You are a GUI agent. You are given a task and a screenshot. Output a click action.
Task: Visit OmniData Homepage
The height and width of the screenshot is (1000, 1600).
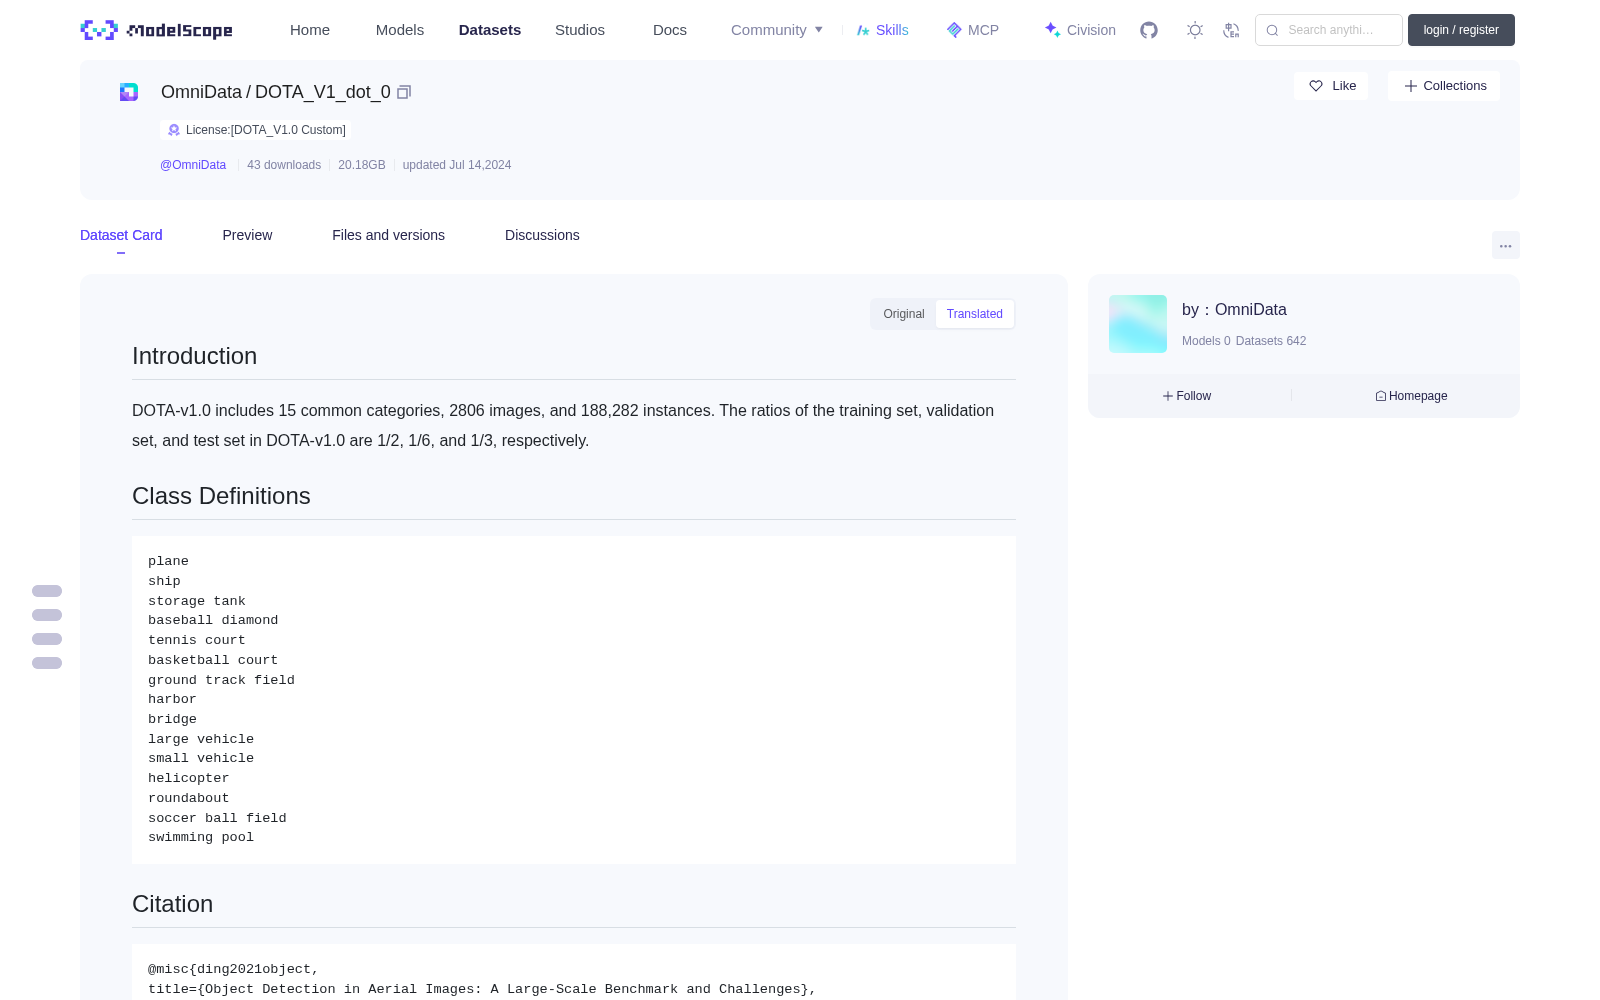click(1411, 396)
